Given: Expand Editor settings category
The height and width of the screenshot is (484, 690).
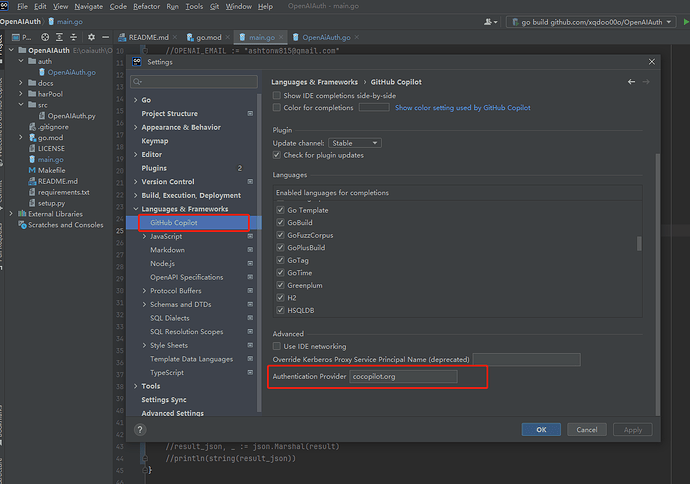Looking at the screenshot, I should 136,154.
